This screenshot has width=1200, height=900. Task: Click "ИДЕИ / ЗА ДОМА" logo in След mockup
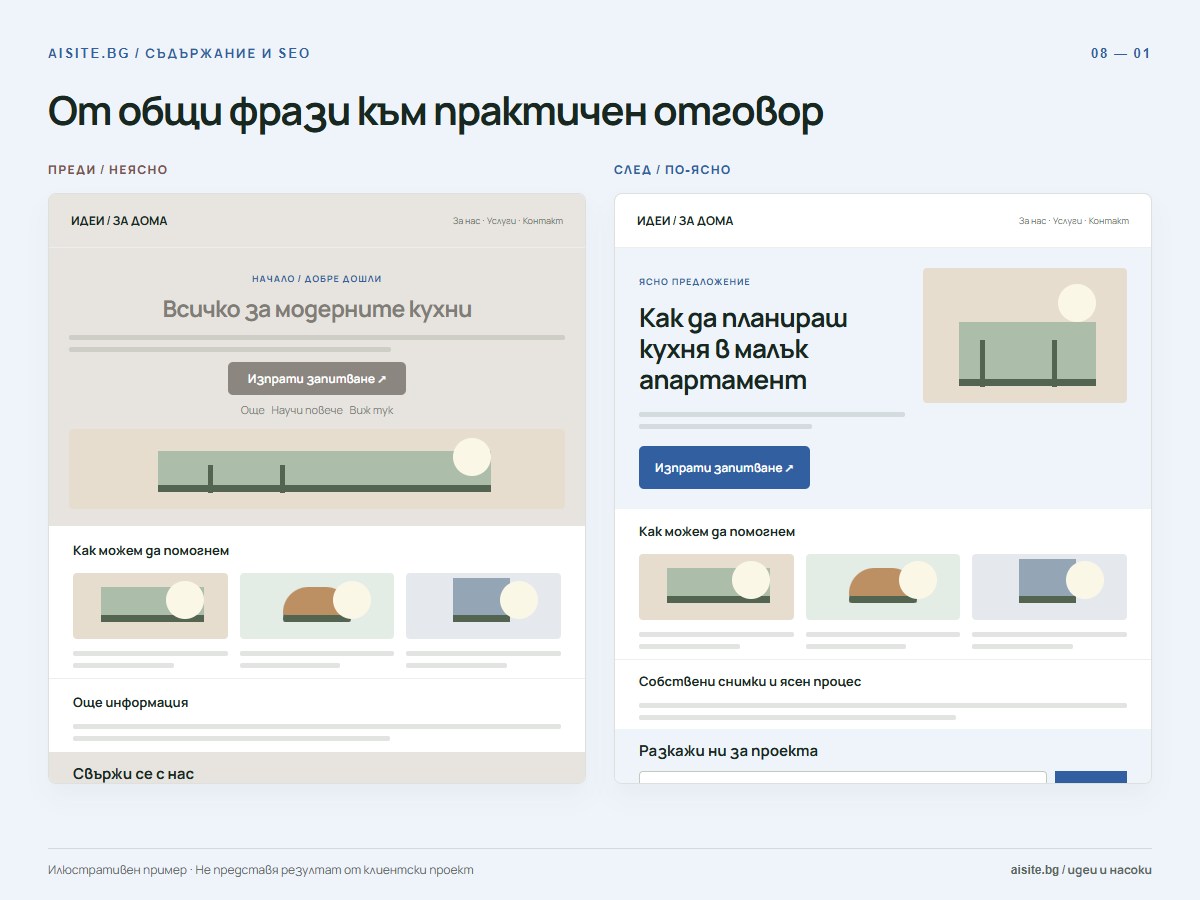(685, 221)
